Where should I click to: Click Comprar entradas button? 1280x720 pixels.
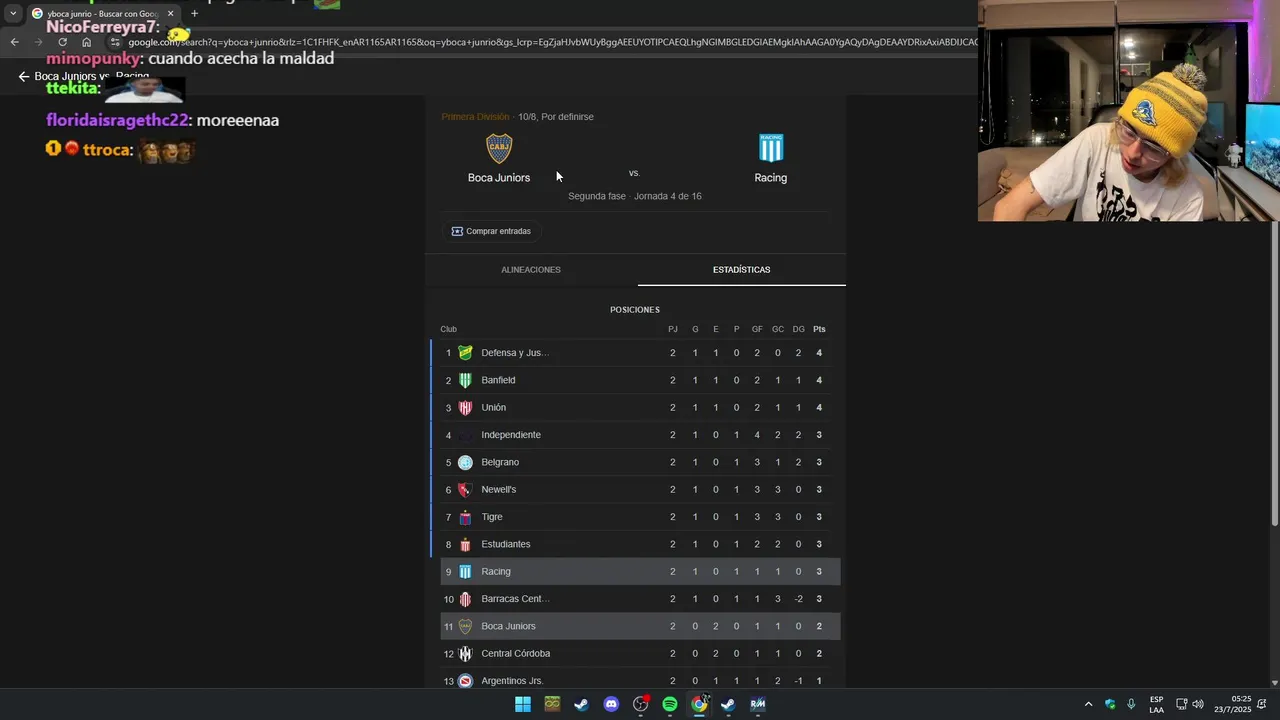(x=491, y=231)
